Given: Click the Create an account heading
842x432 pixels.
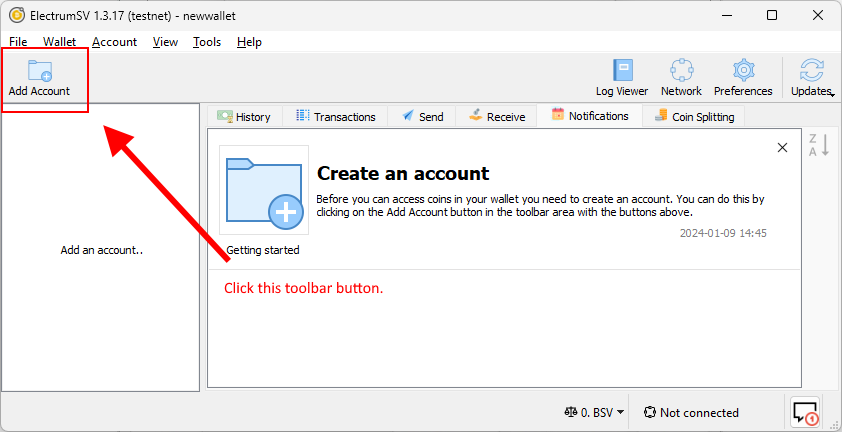Looking at the screenshot, I should 403,174.
